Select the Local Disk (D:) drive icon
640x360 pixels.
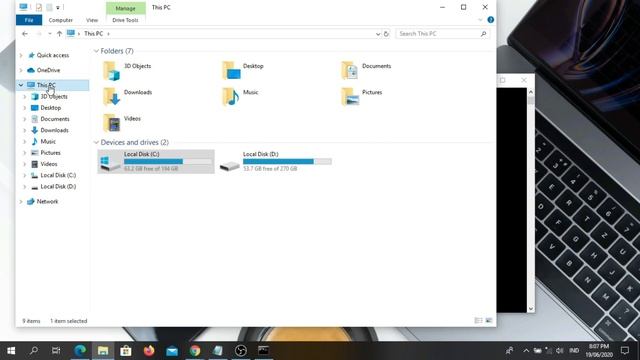229,165
